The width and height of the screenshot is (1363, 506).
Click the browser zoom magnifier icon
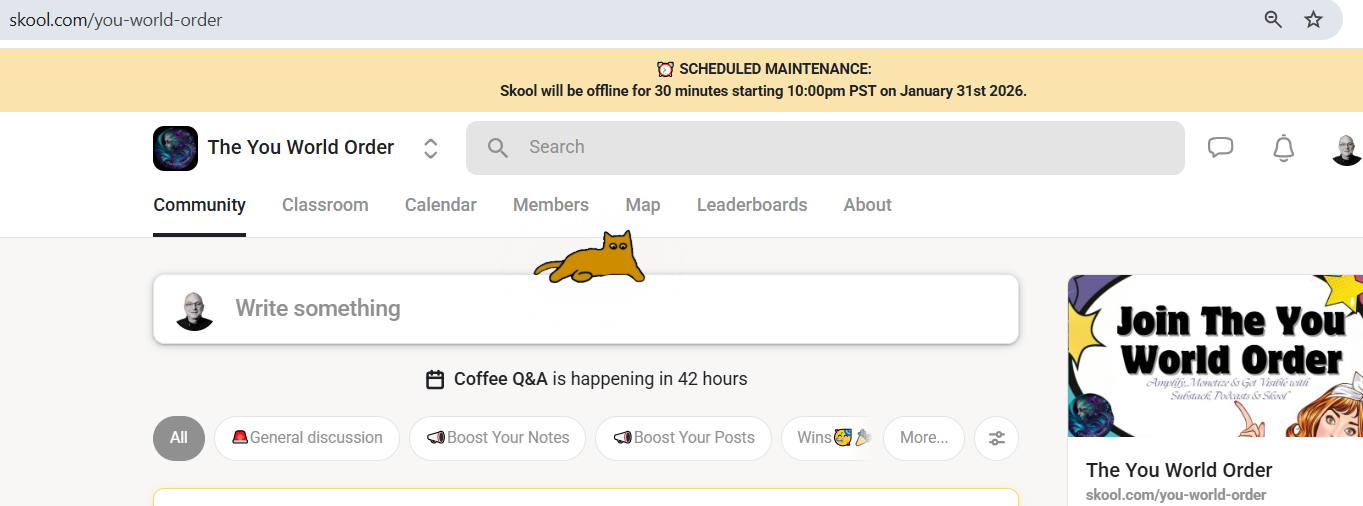point(1273,19)
